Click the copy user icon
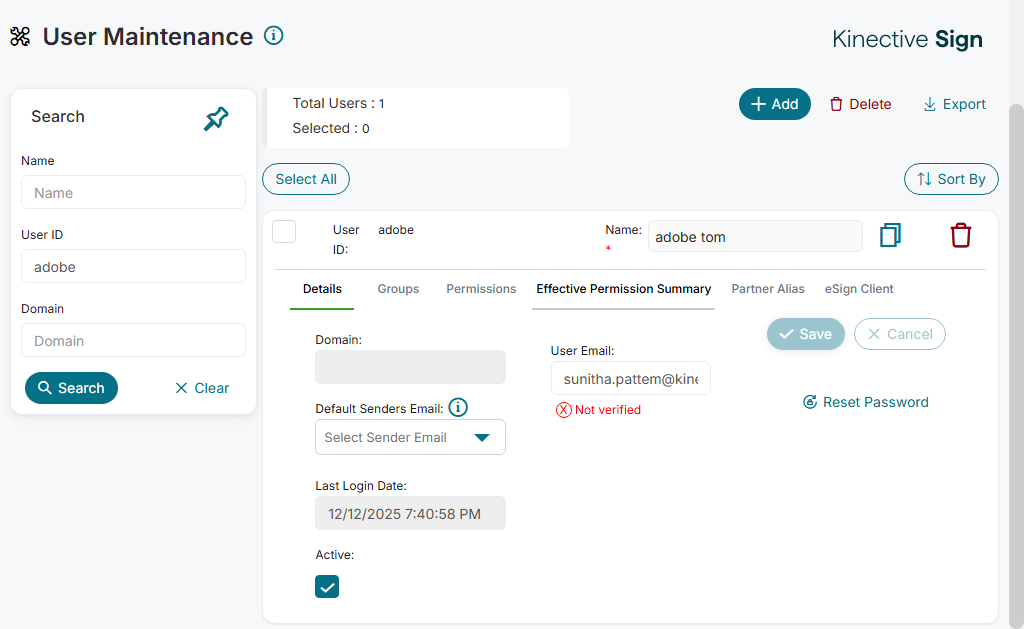The image size is (1024, 629). point(890,235)
